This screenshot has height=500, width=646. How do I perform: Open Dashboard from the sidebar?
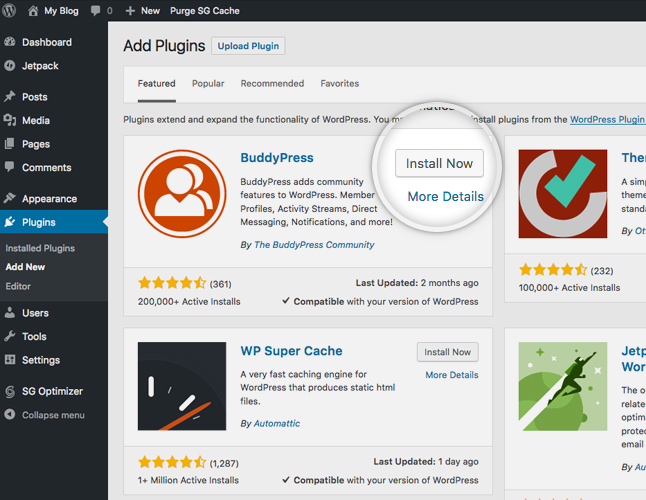click(46, 42)
